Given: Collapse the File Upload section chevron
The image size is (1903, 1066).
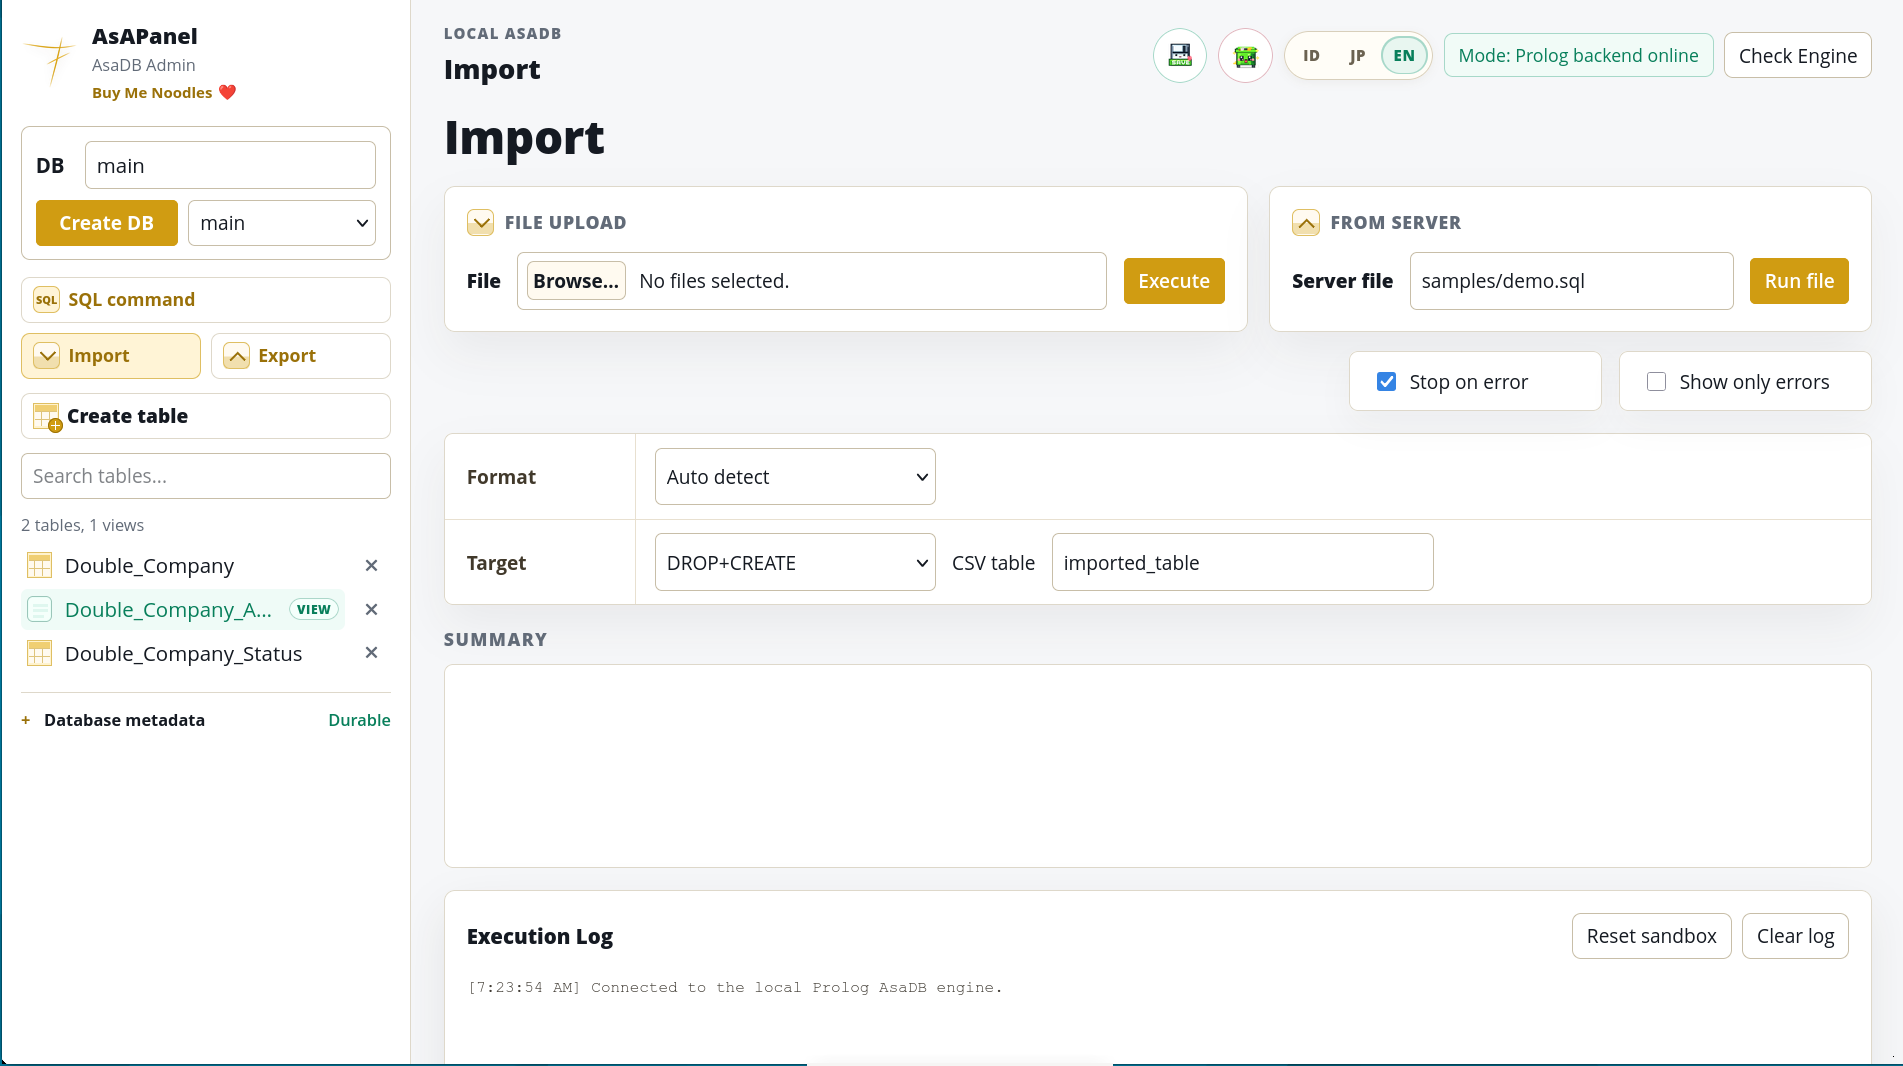Looking at the screenshot, I should [480, 222].
